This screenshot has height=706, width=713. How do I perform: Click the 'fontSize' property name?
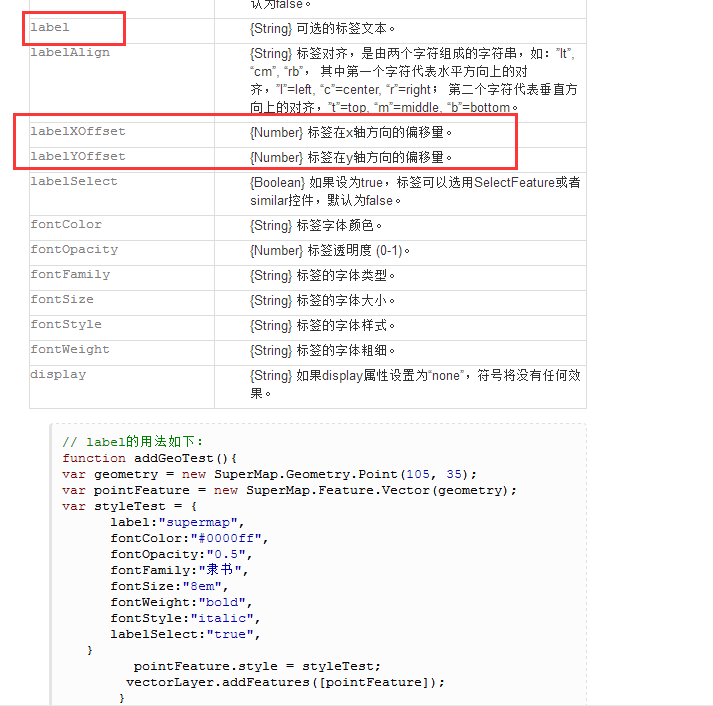click(62, 300)
